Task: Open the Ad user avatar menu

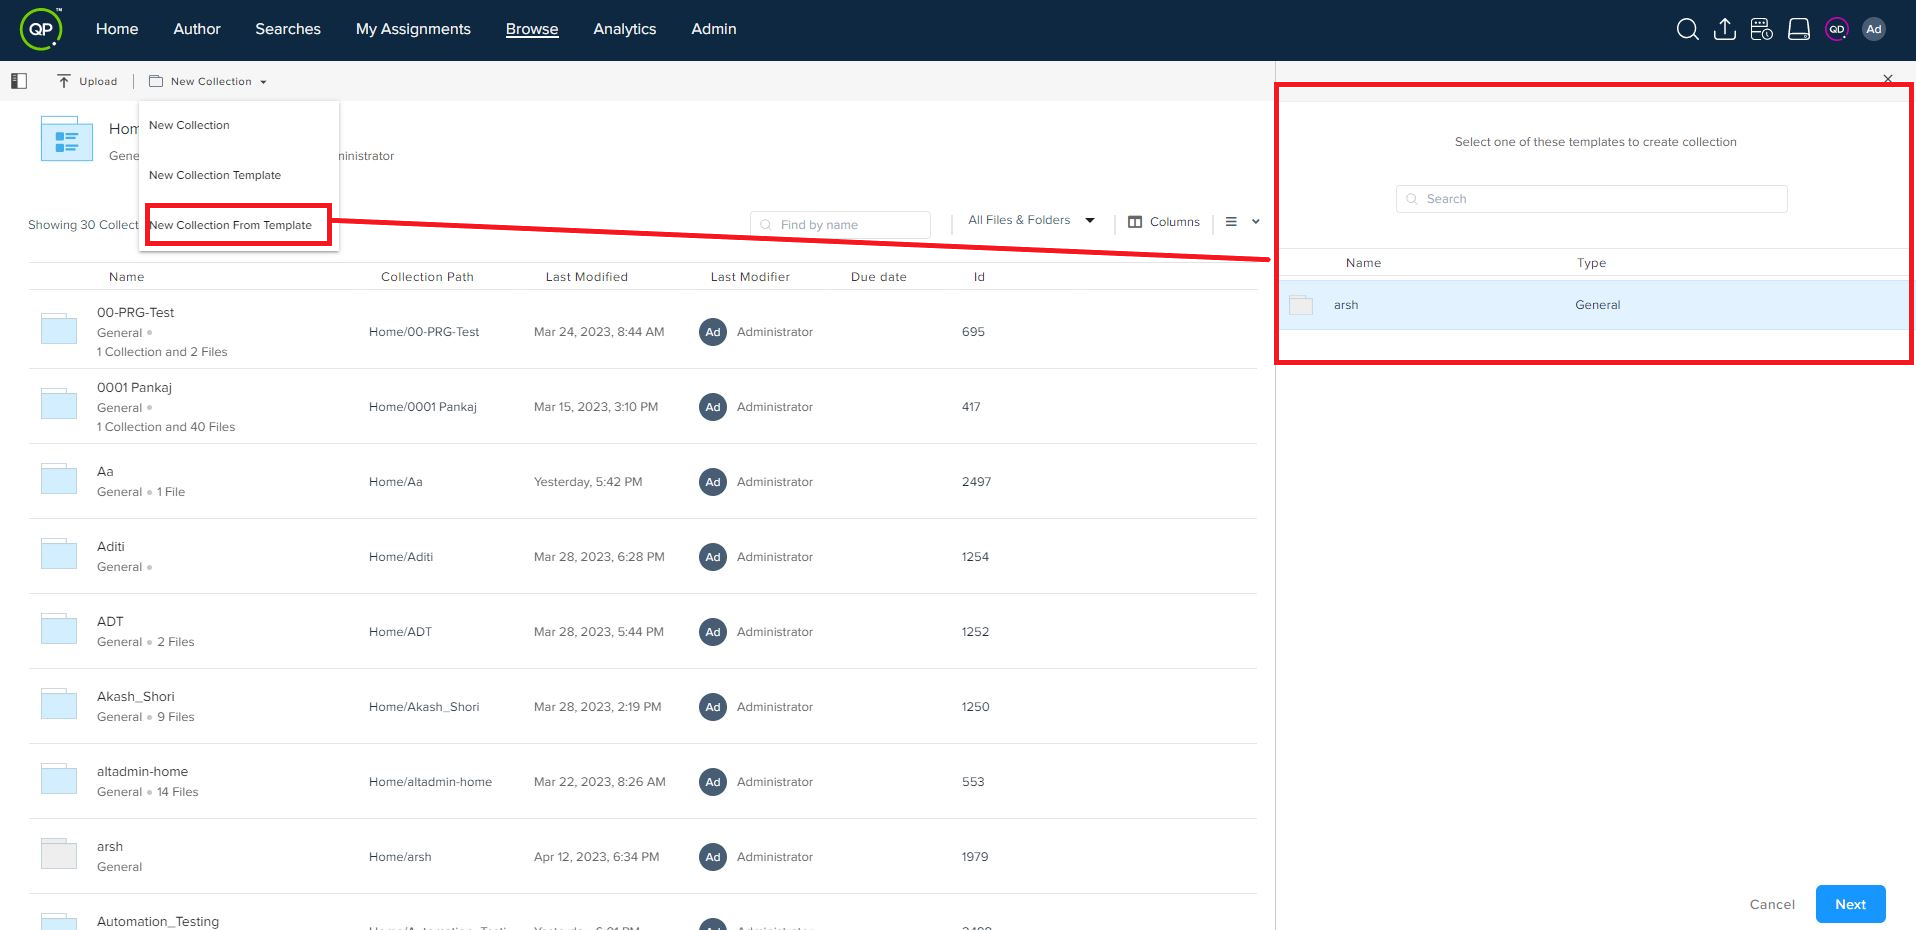Action: pos(1873,29)
